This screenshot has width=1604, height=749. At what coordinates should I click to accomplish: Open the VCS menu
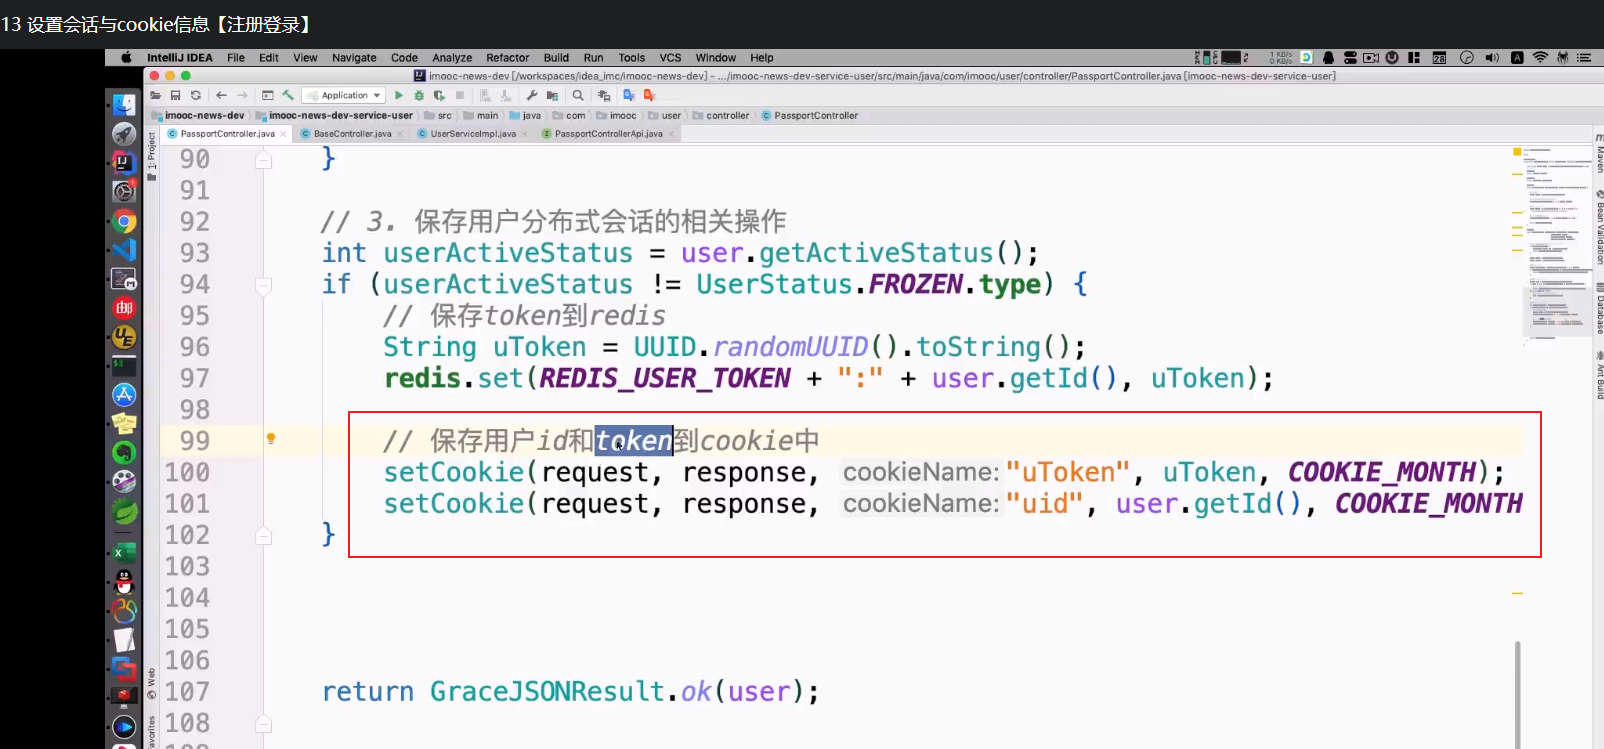click(x=671, y=58)
